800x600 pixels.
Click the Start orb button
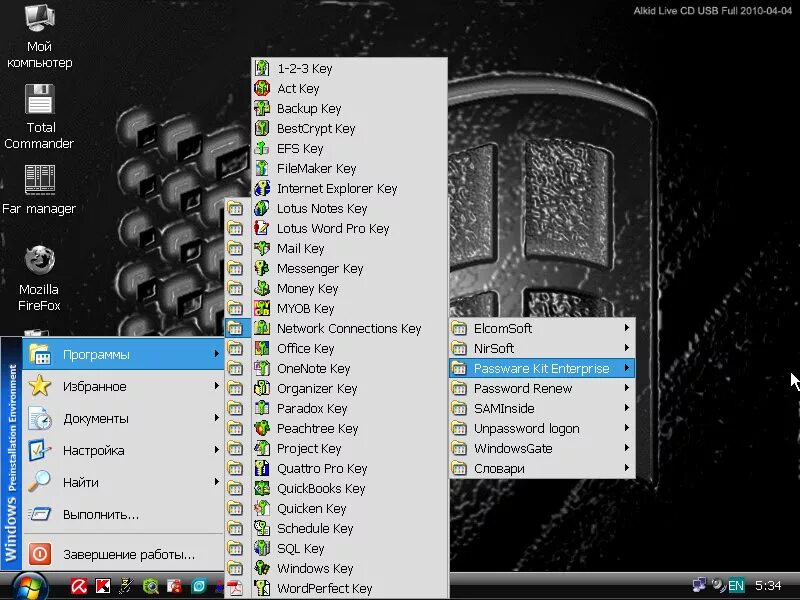point(30,586)
